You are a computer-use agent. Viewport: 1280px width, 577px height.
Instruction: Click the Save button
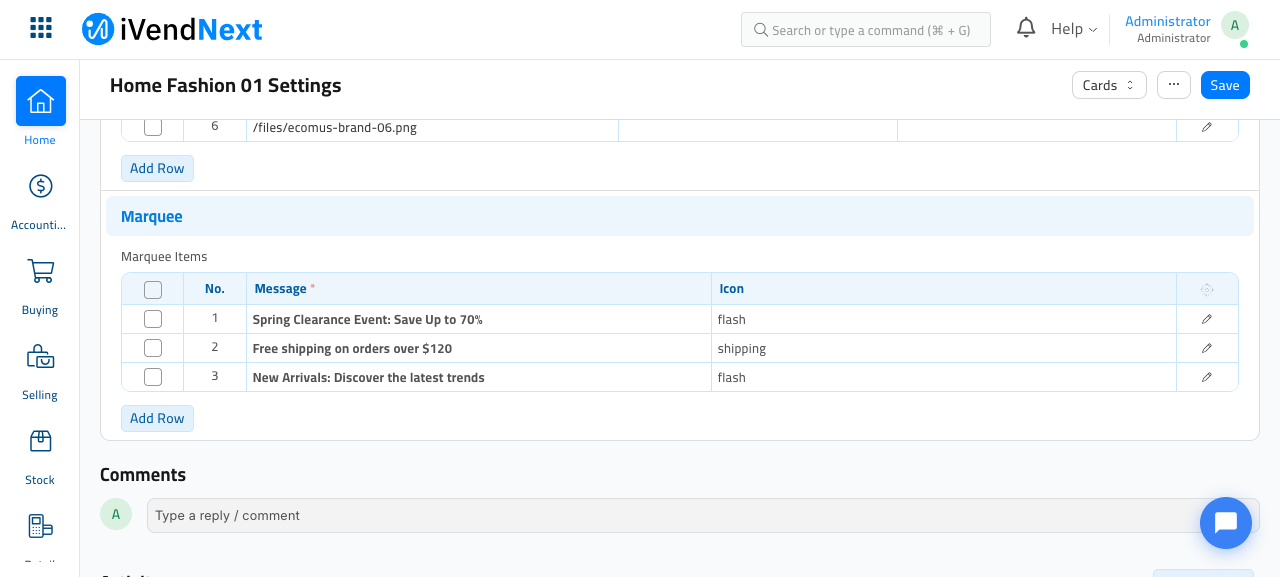pos(1225,85)
